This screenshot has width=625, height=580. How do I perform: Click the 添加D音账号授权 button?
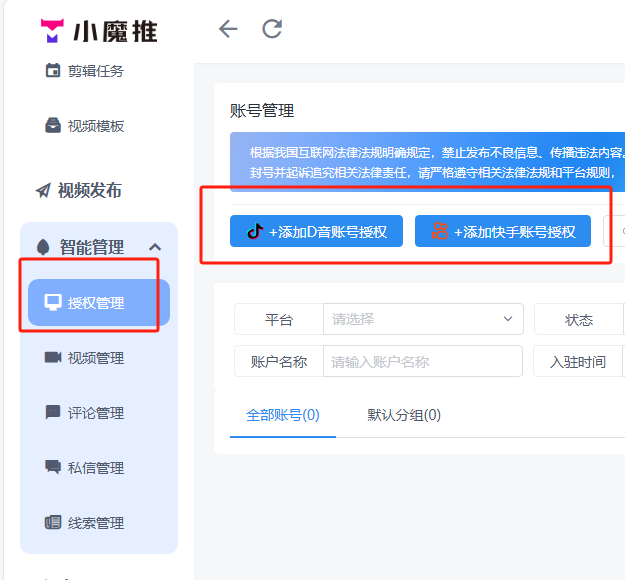click(x=316, y=231)
